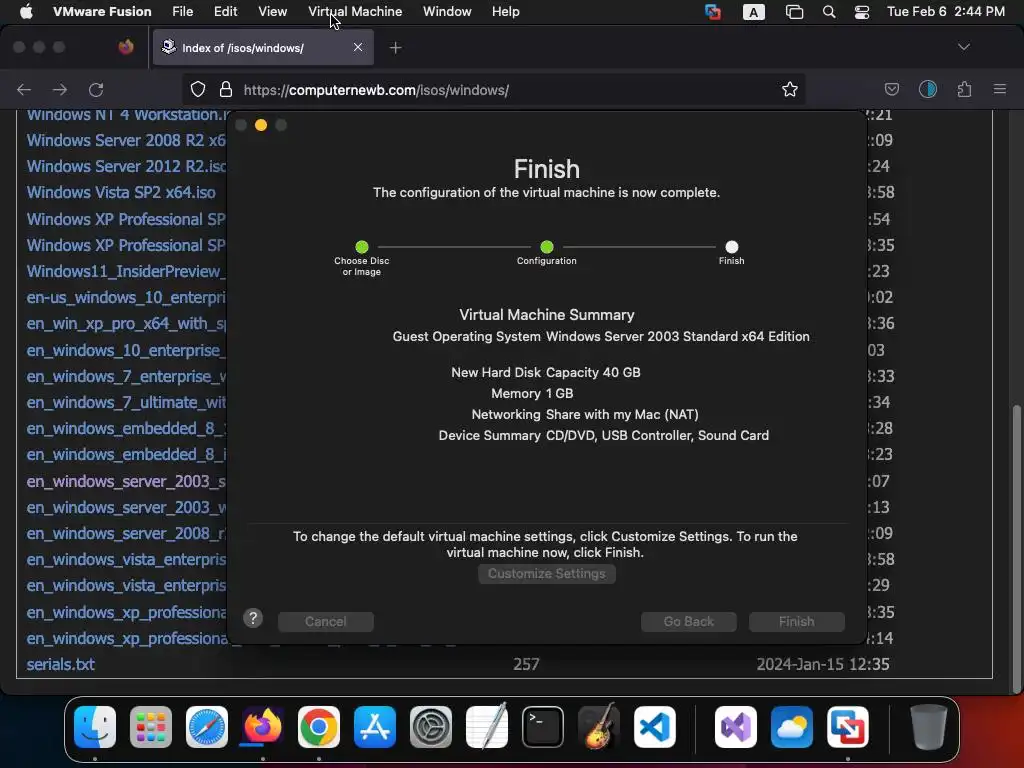Click the Configuration step dot
This screenshot has height=768, width=1024.
pos(547,247)
